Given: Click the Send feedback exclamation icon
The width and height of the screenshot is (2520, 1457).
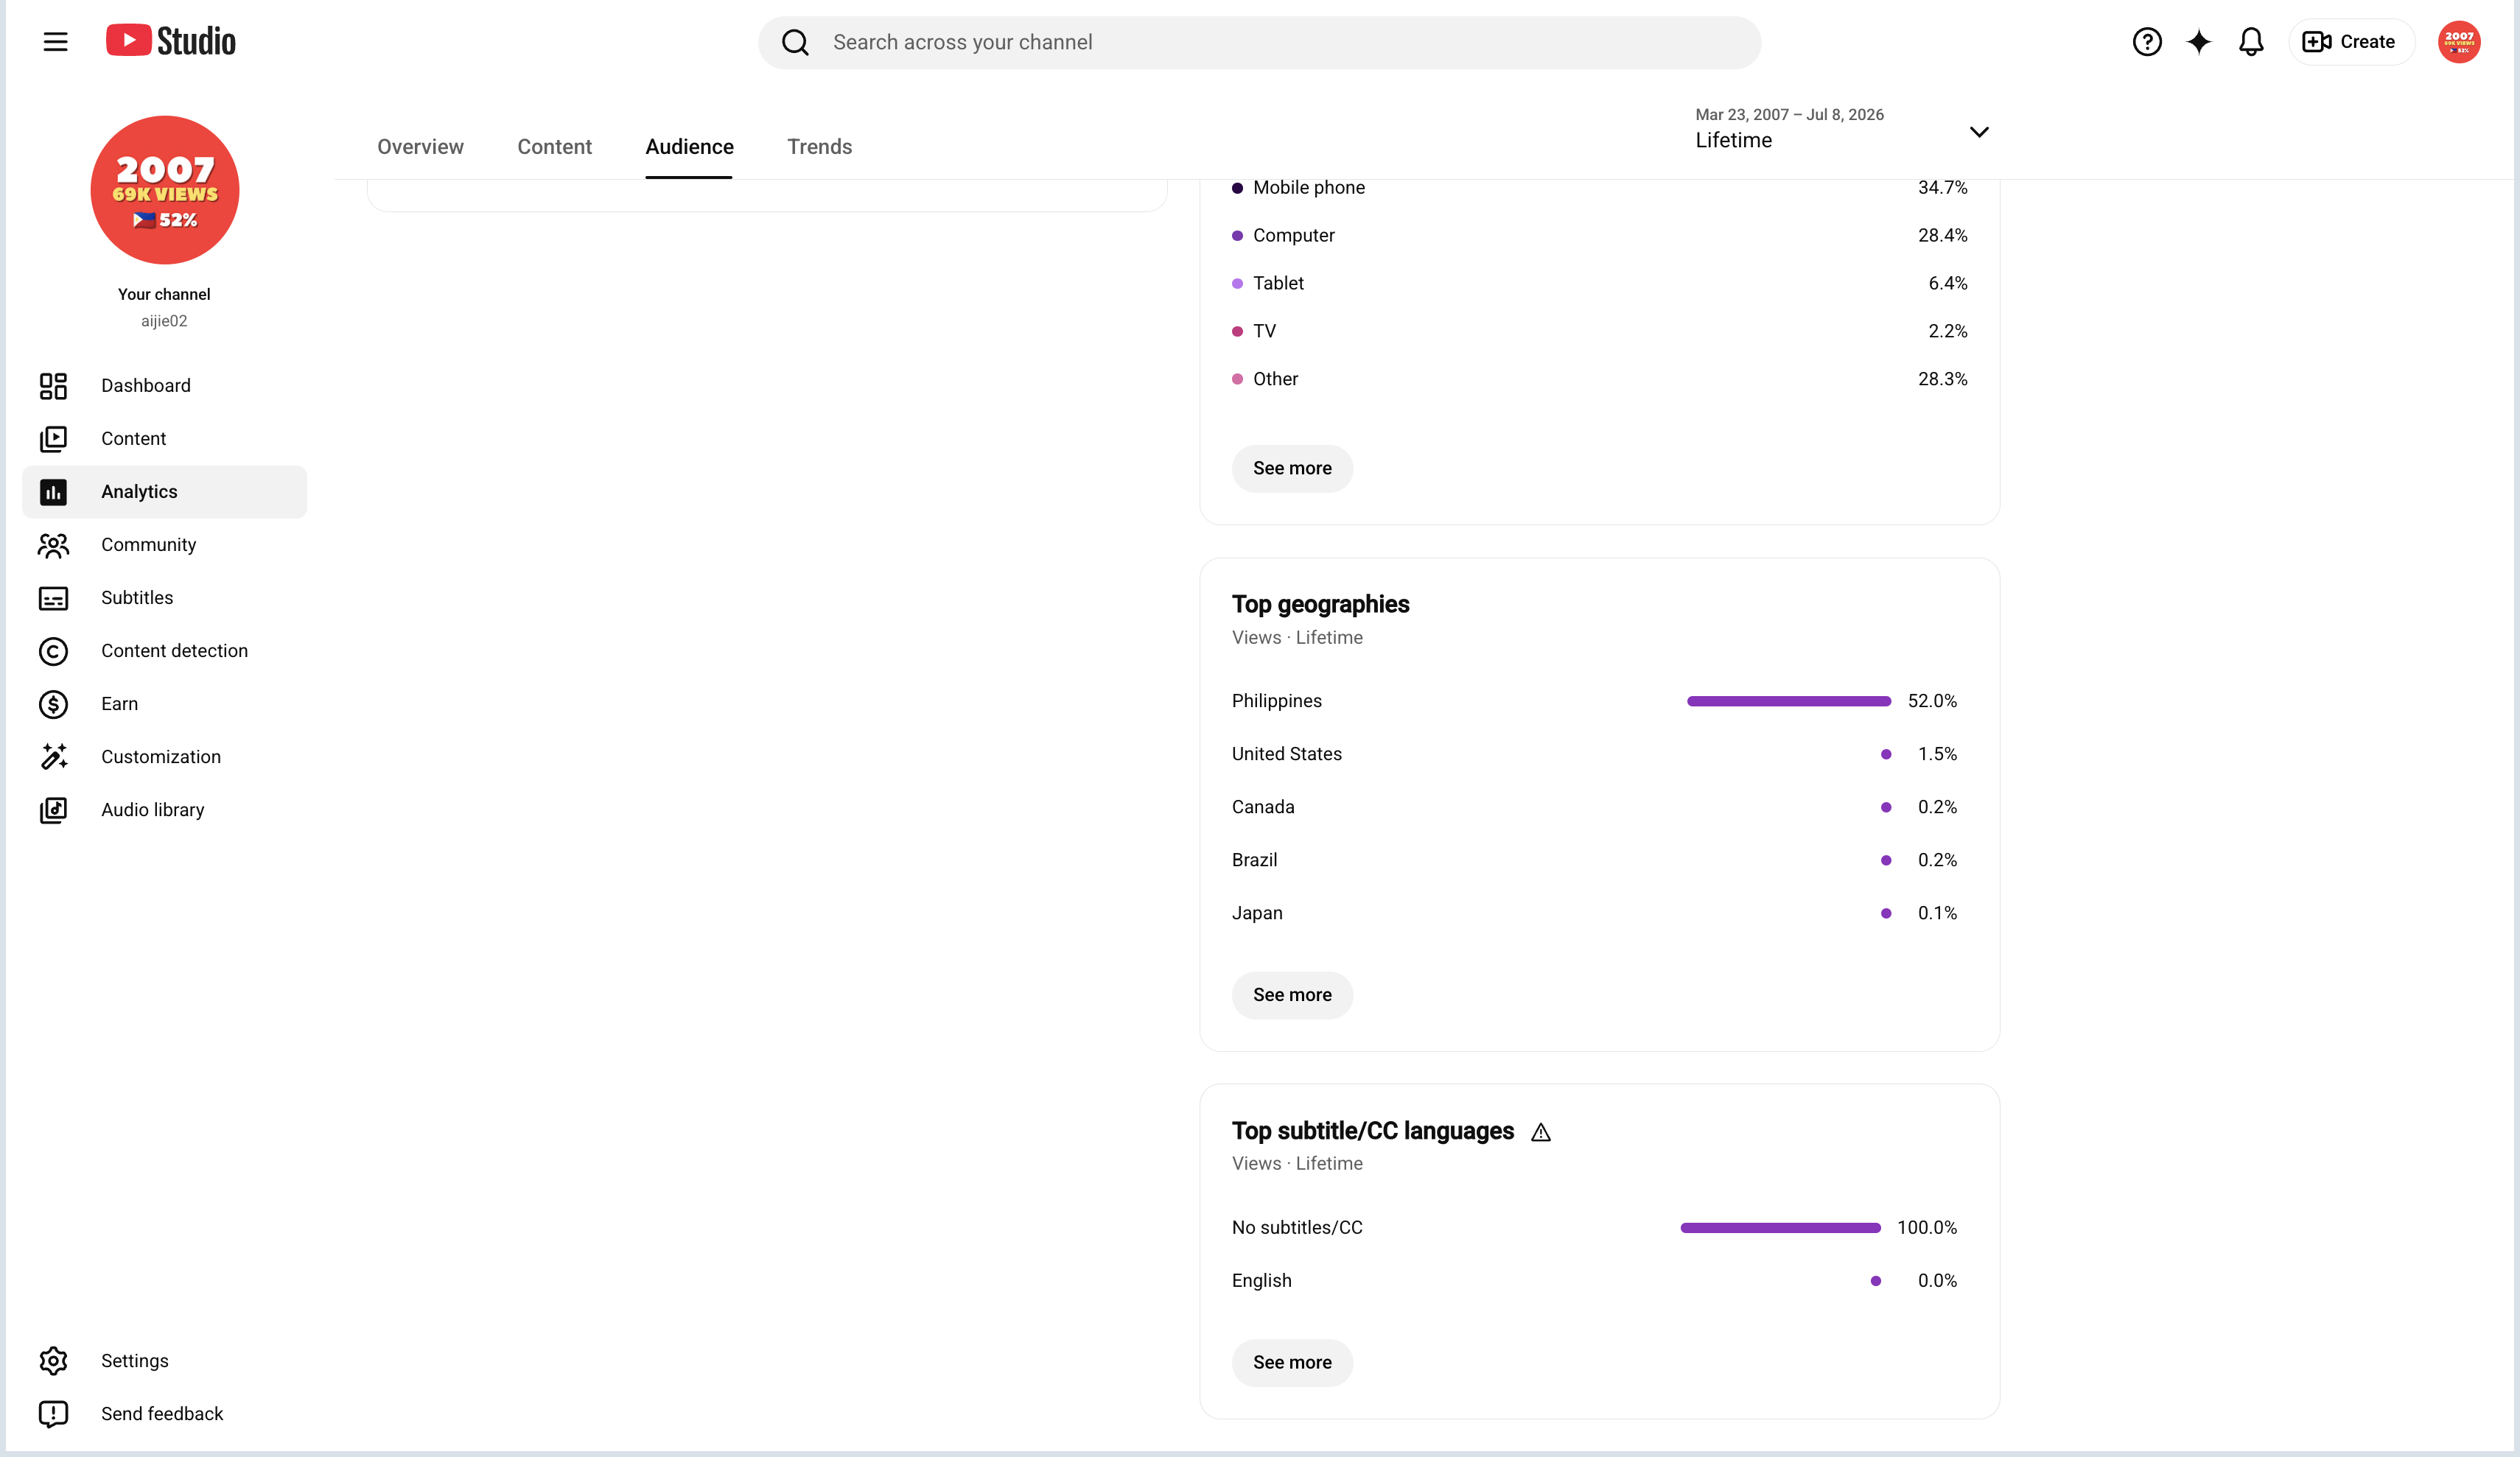Looking at the screenshot, I should tap(53, 1414).
